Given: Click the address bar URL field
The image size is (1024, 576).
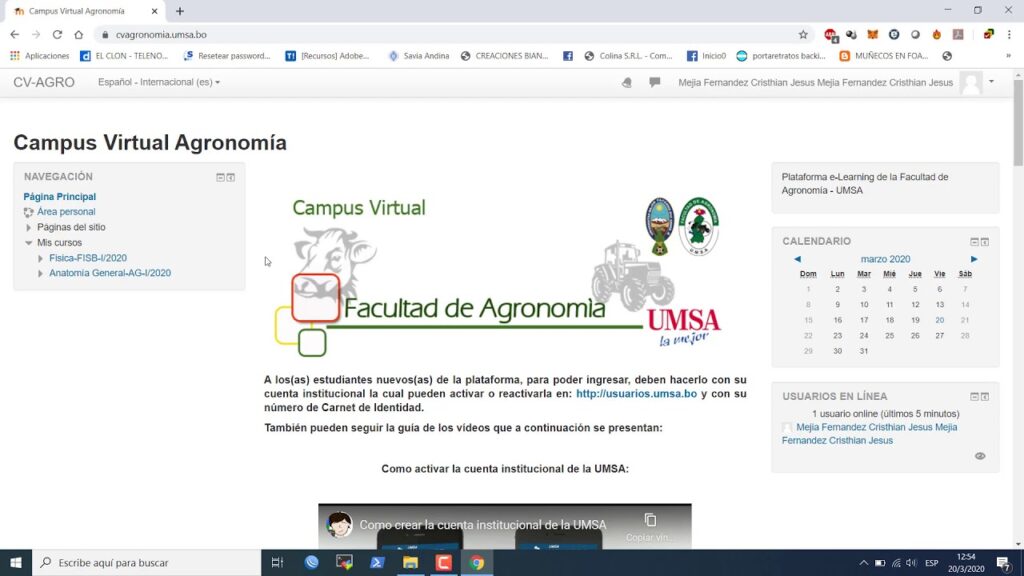Looking at the screenshot, I should click(x=451, y=35).
